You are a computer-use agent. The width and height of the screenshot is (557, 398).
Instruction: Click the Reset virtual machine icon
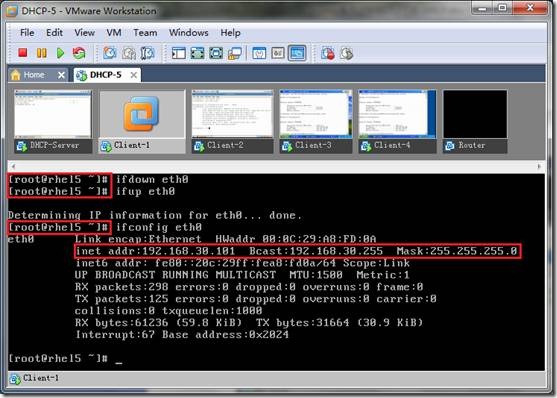point(79,53)
